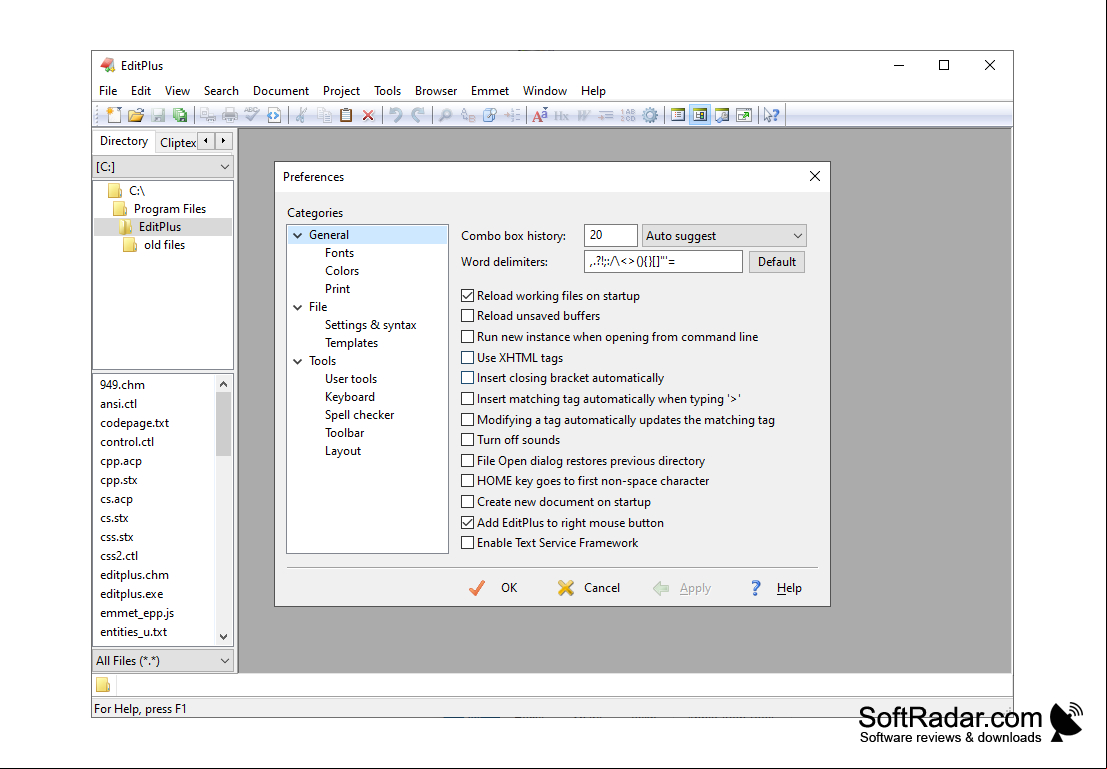The width and height of the screenshot is (1107, 769).
Task: Select Colors in Categories tree
Action: pos(342,271)
